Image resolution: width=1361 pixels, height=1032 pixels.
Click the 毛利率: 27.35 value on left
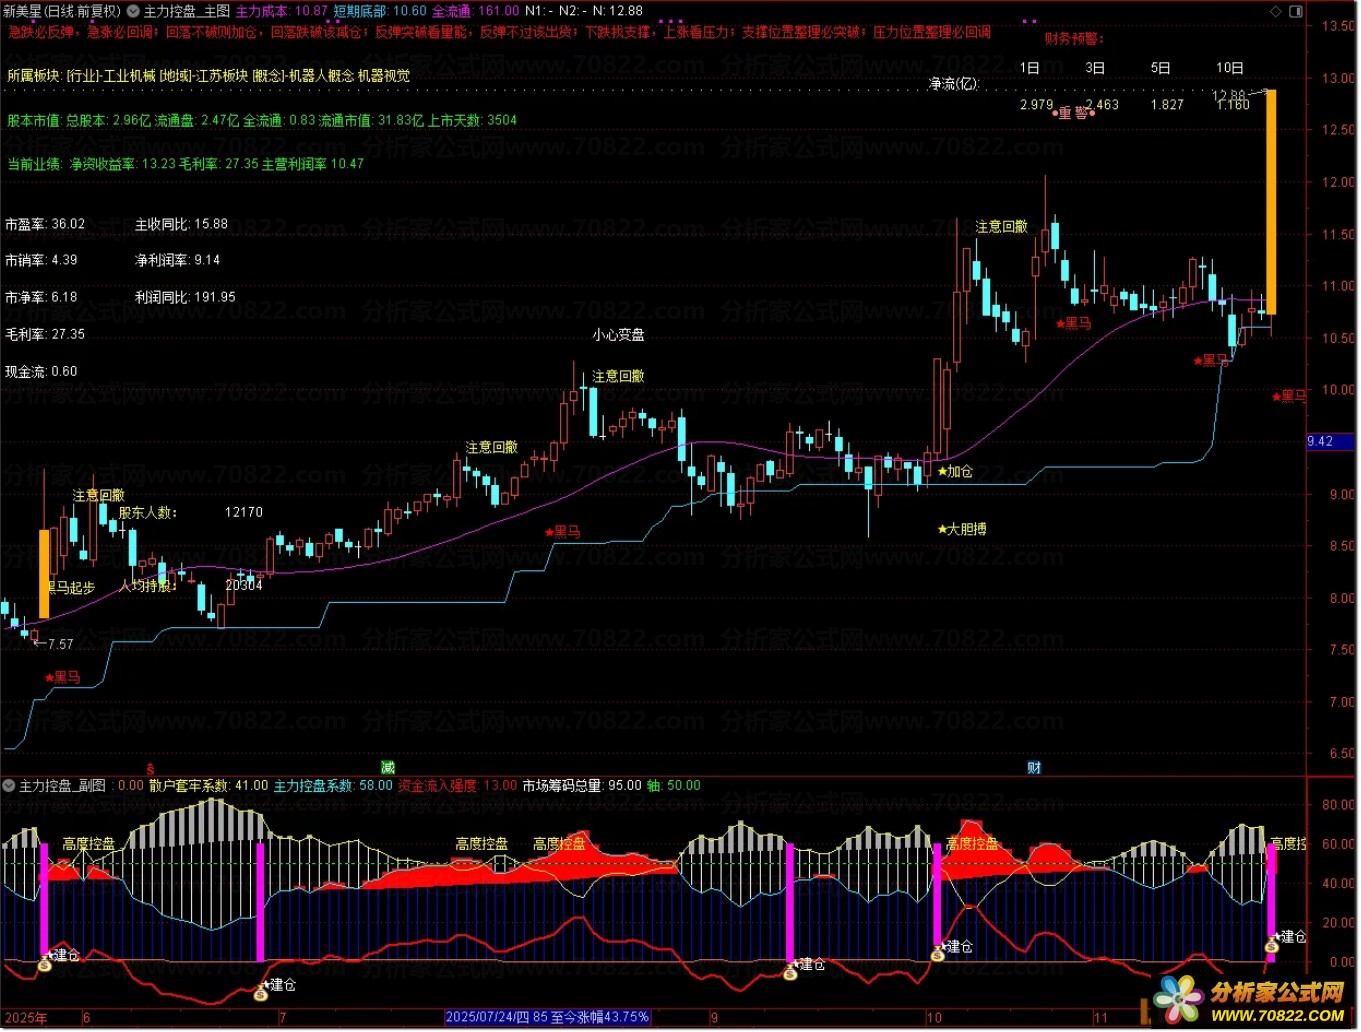(x=45, y=334)
